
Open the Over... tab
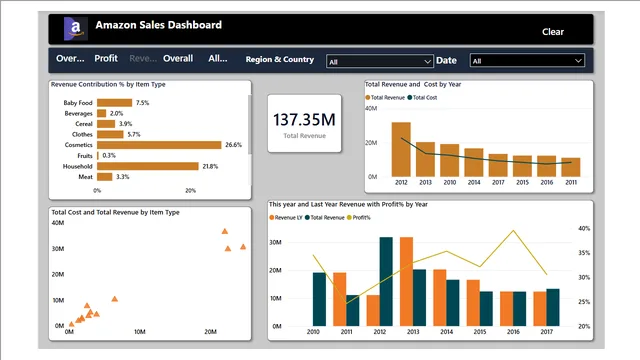70,58
